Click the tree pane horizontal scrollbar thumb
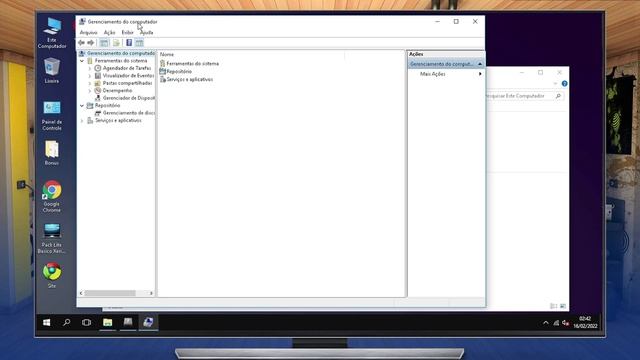 [110, 293]
